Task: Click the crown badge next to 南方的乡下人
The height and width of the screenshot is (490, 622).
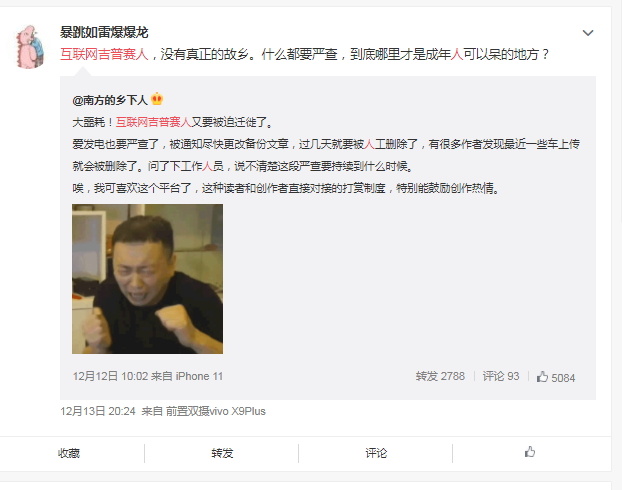Action: pyautogui.click(x=157, y=99)
